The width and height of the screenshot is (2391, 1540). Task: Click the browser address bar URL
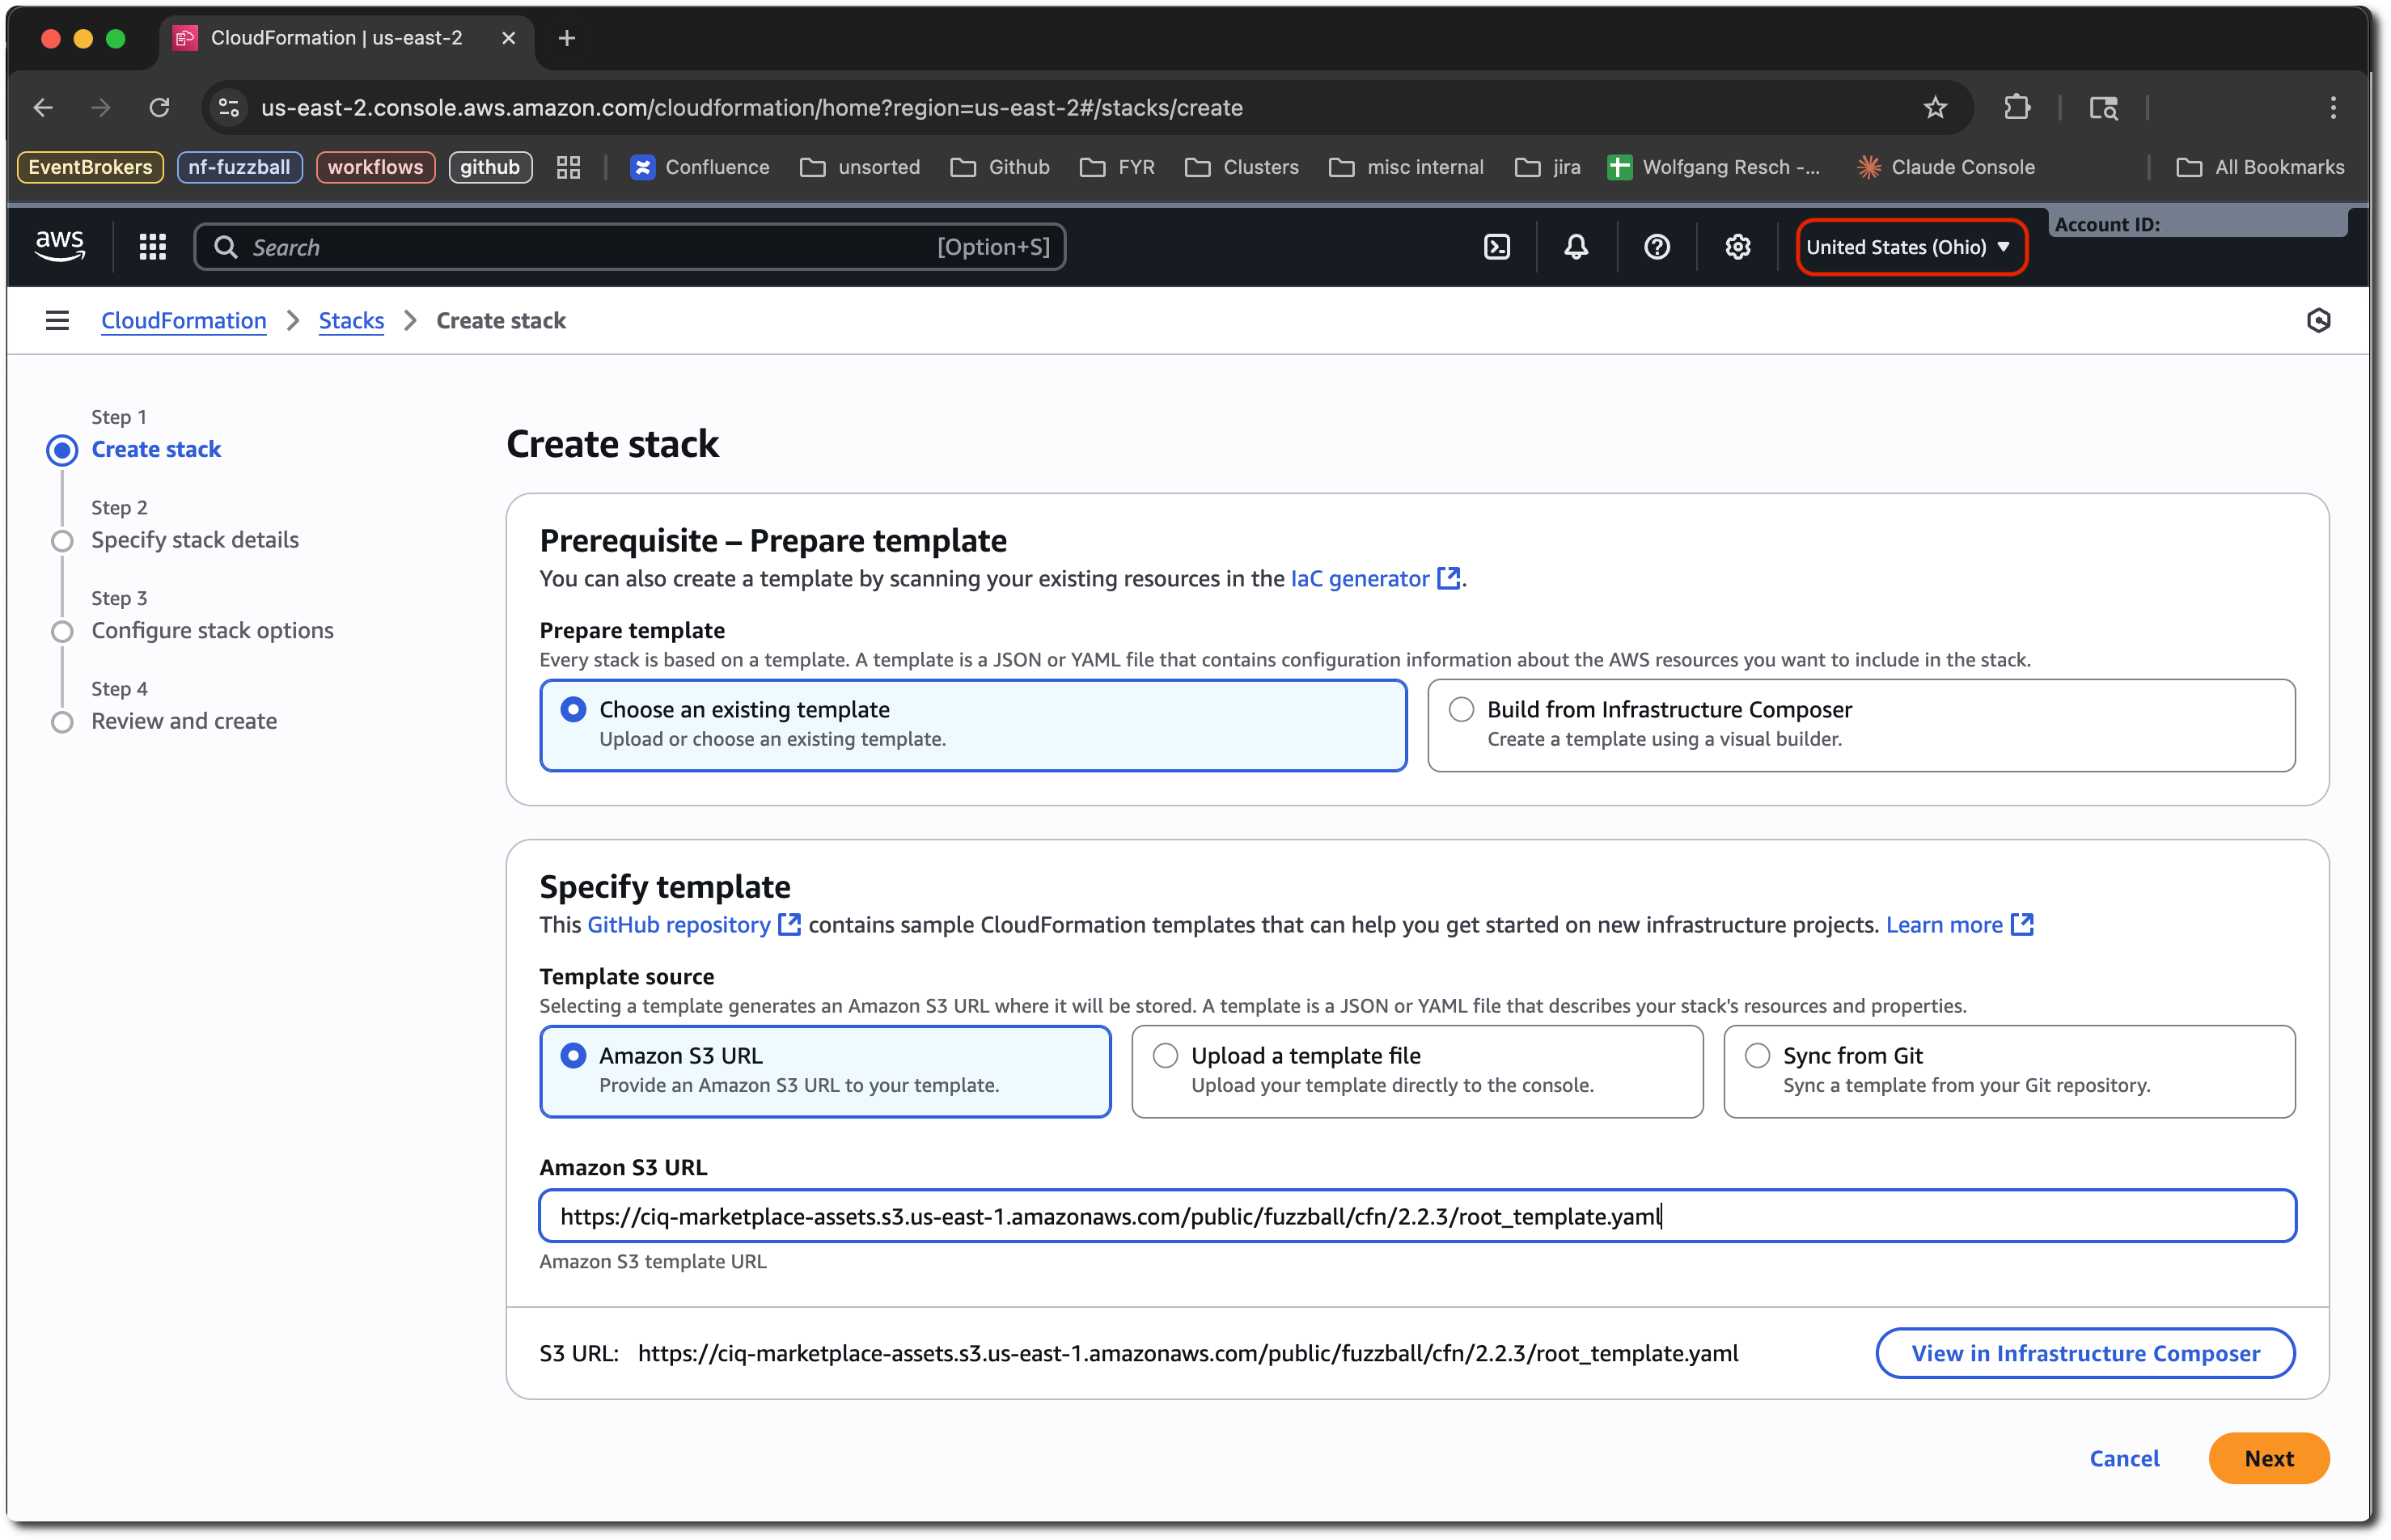coord(752,107)
